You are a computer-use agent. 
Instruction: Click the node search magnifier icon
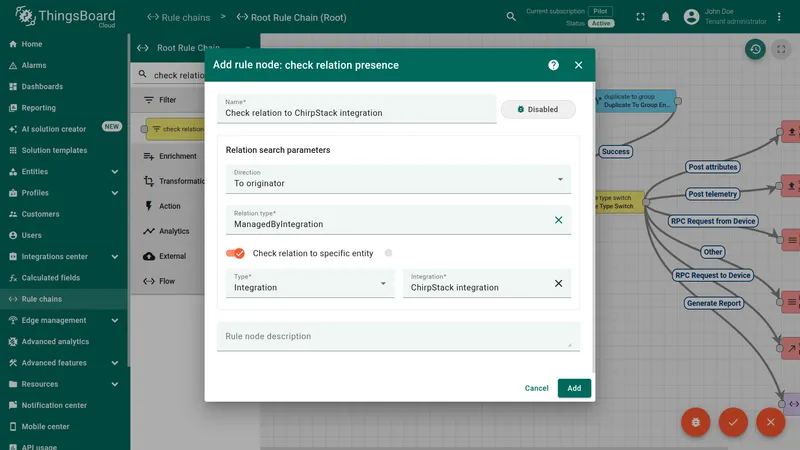pos(142,74)
